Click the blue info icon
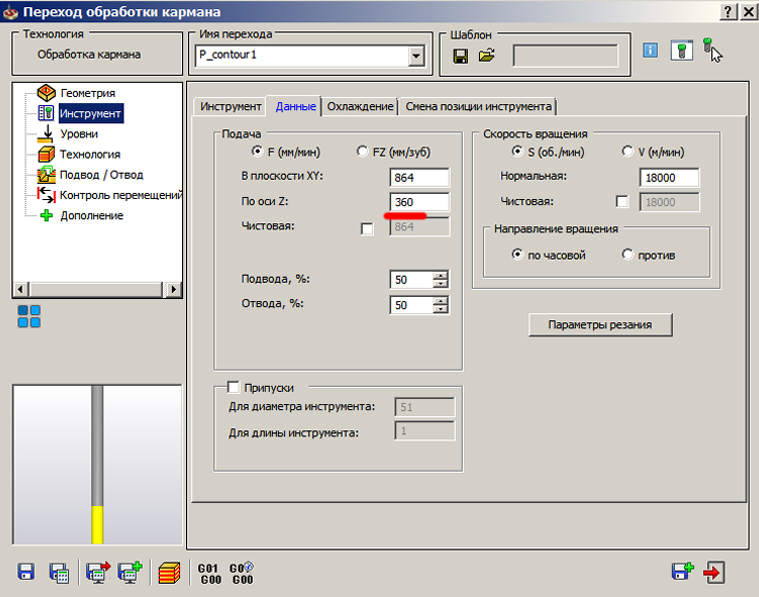 650,50
